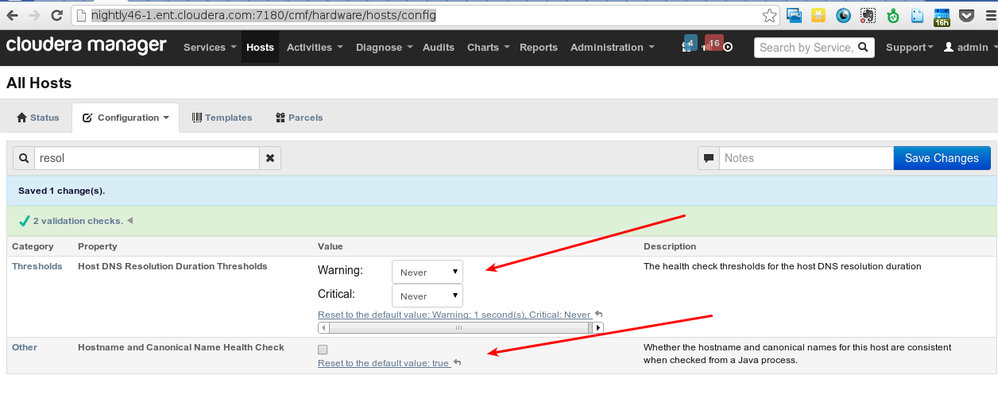This screenshot has width=998, height=406.
Task: Click the yellow asterisk extension icon
Action: click(819, 15)
